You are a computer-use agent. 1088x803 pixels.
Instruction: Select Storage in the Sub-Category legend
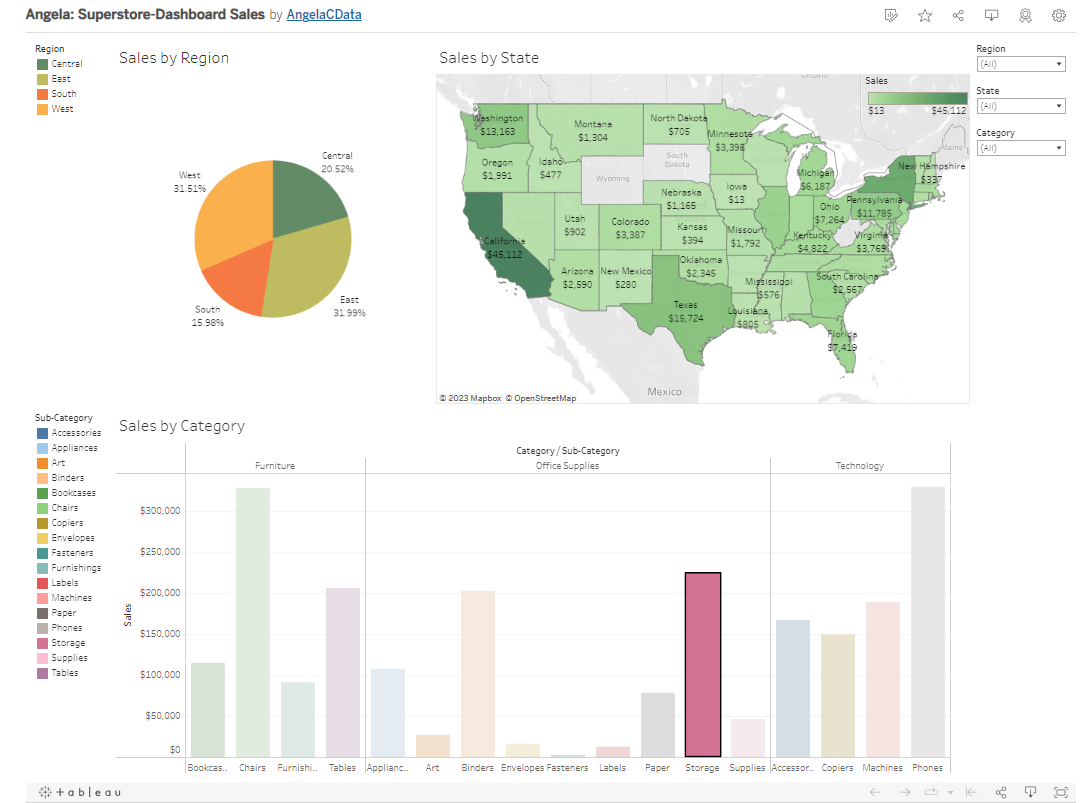point(43,643)
